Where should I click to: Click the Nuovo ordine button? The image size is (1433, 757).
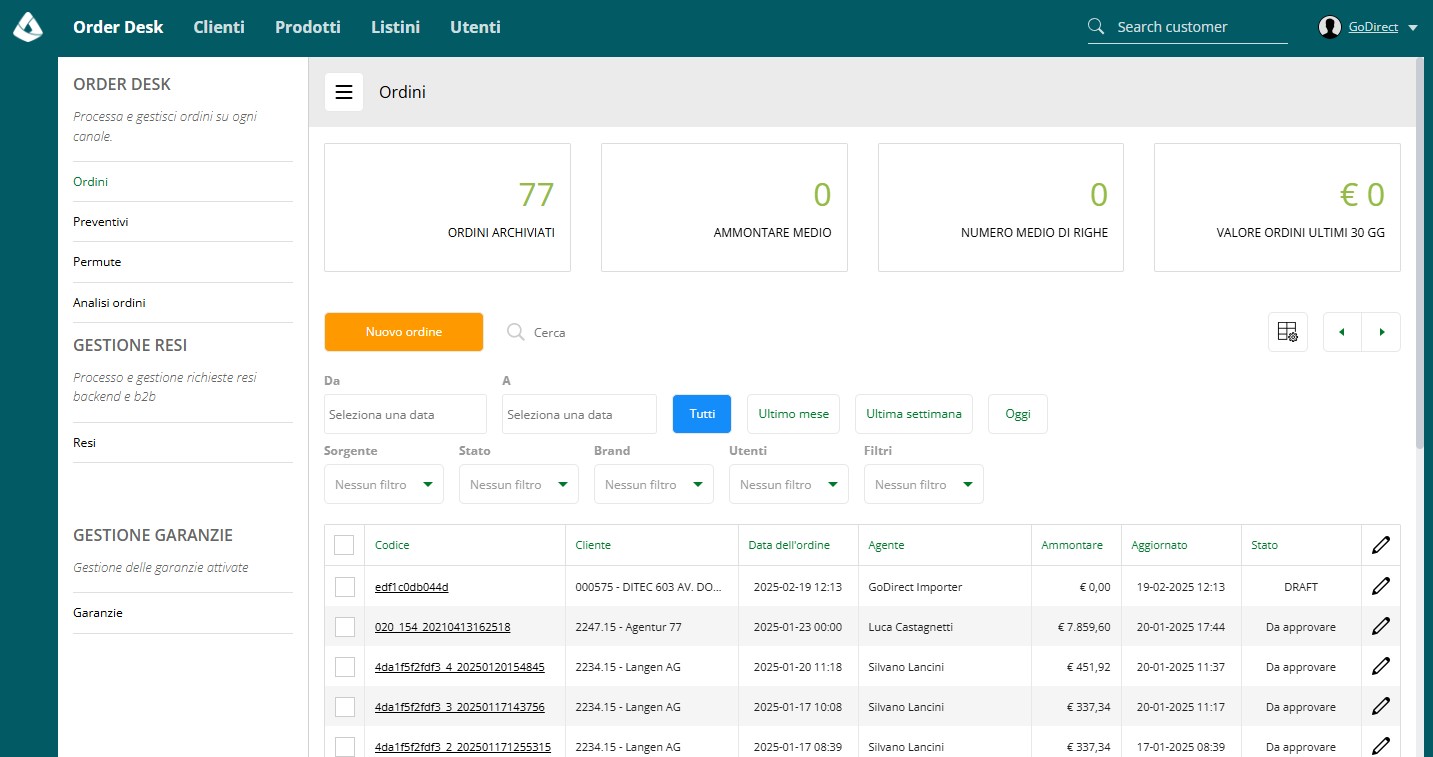(x=404, y=332)
